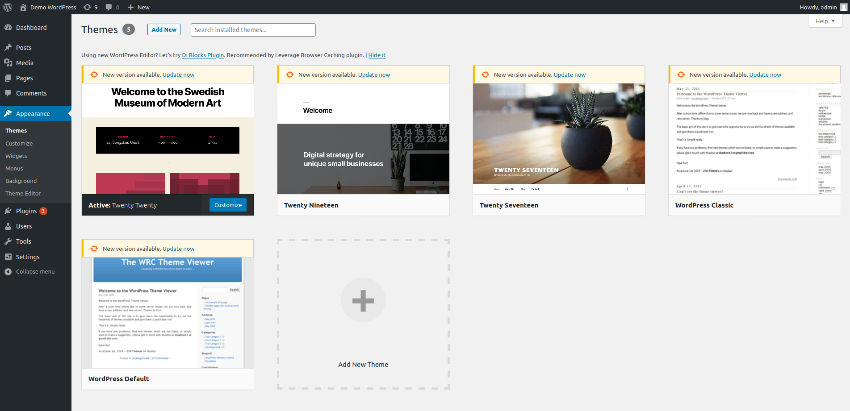The height and width of the screenshot is (411, 850).
Task: Click the updates circular arrows icon
Action: click(x=88, y=7)
